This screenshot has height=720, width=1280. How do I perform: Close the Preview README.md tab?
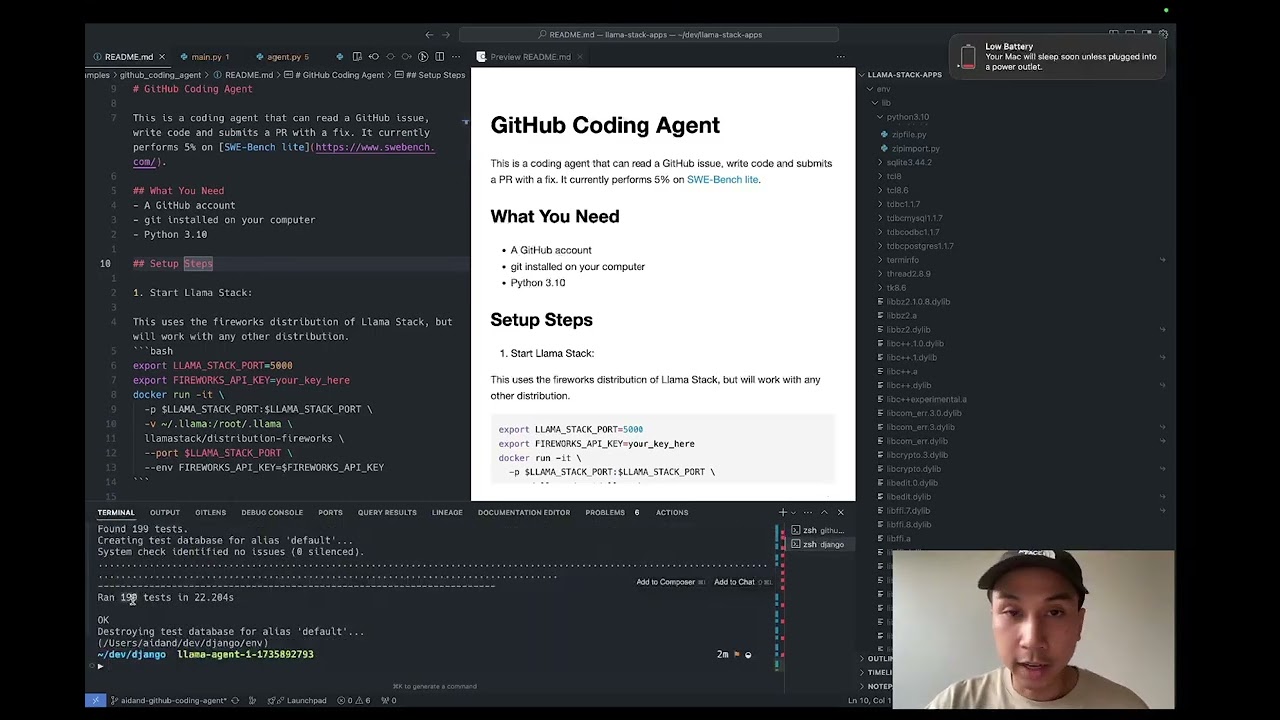(x=579, y=57)
